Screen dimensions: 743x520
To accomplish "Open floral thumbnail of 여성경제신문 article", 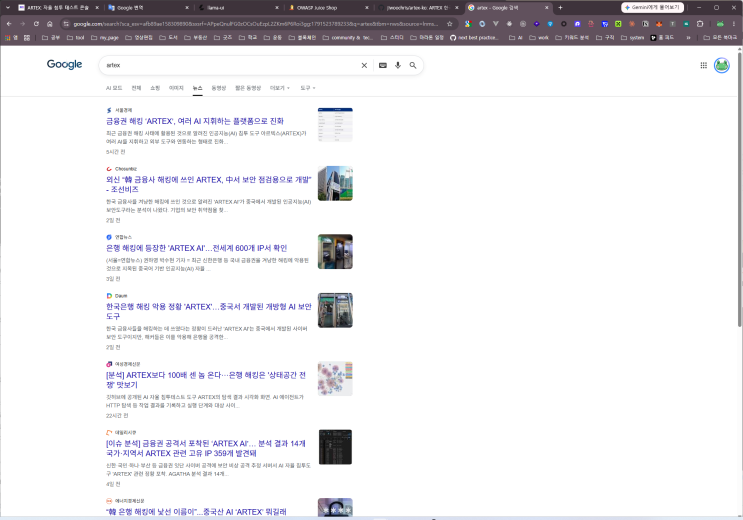I will pos(335,378).
